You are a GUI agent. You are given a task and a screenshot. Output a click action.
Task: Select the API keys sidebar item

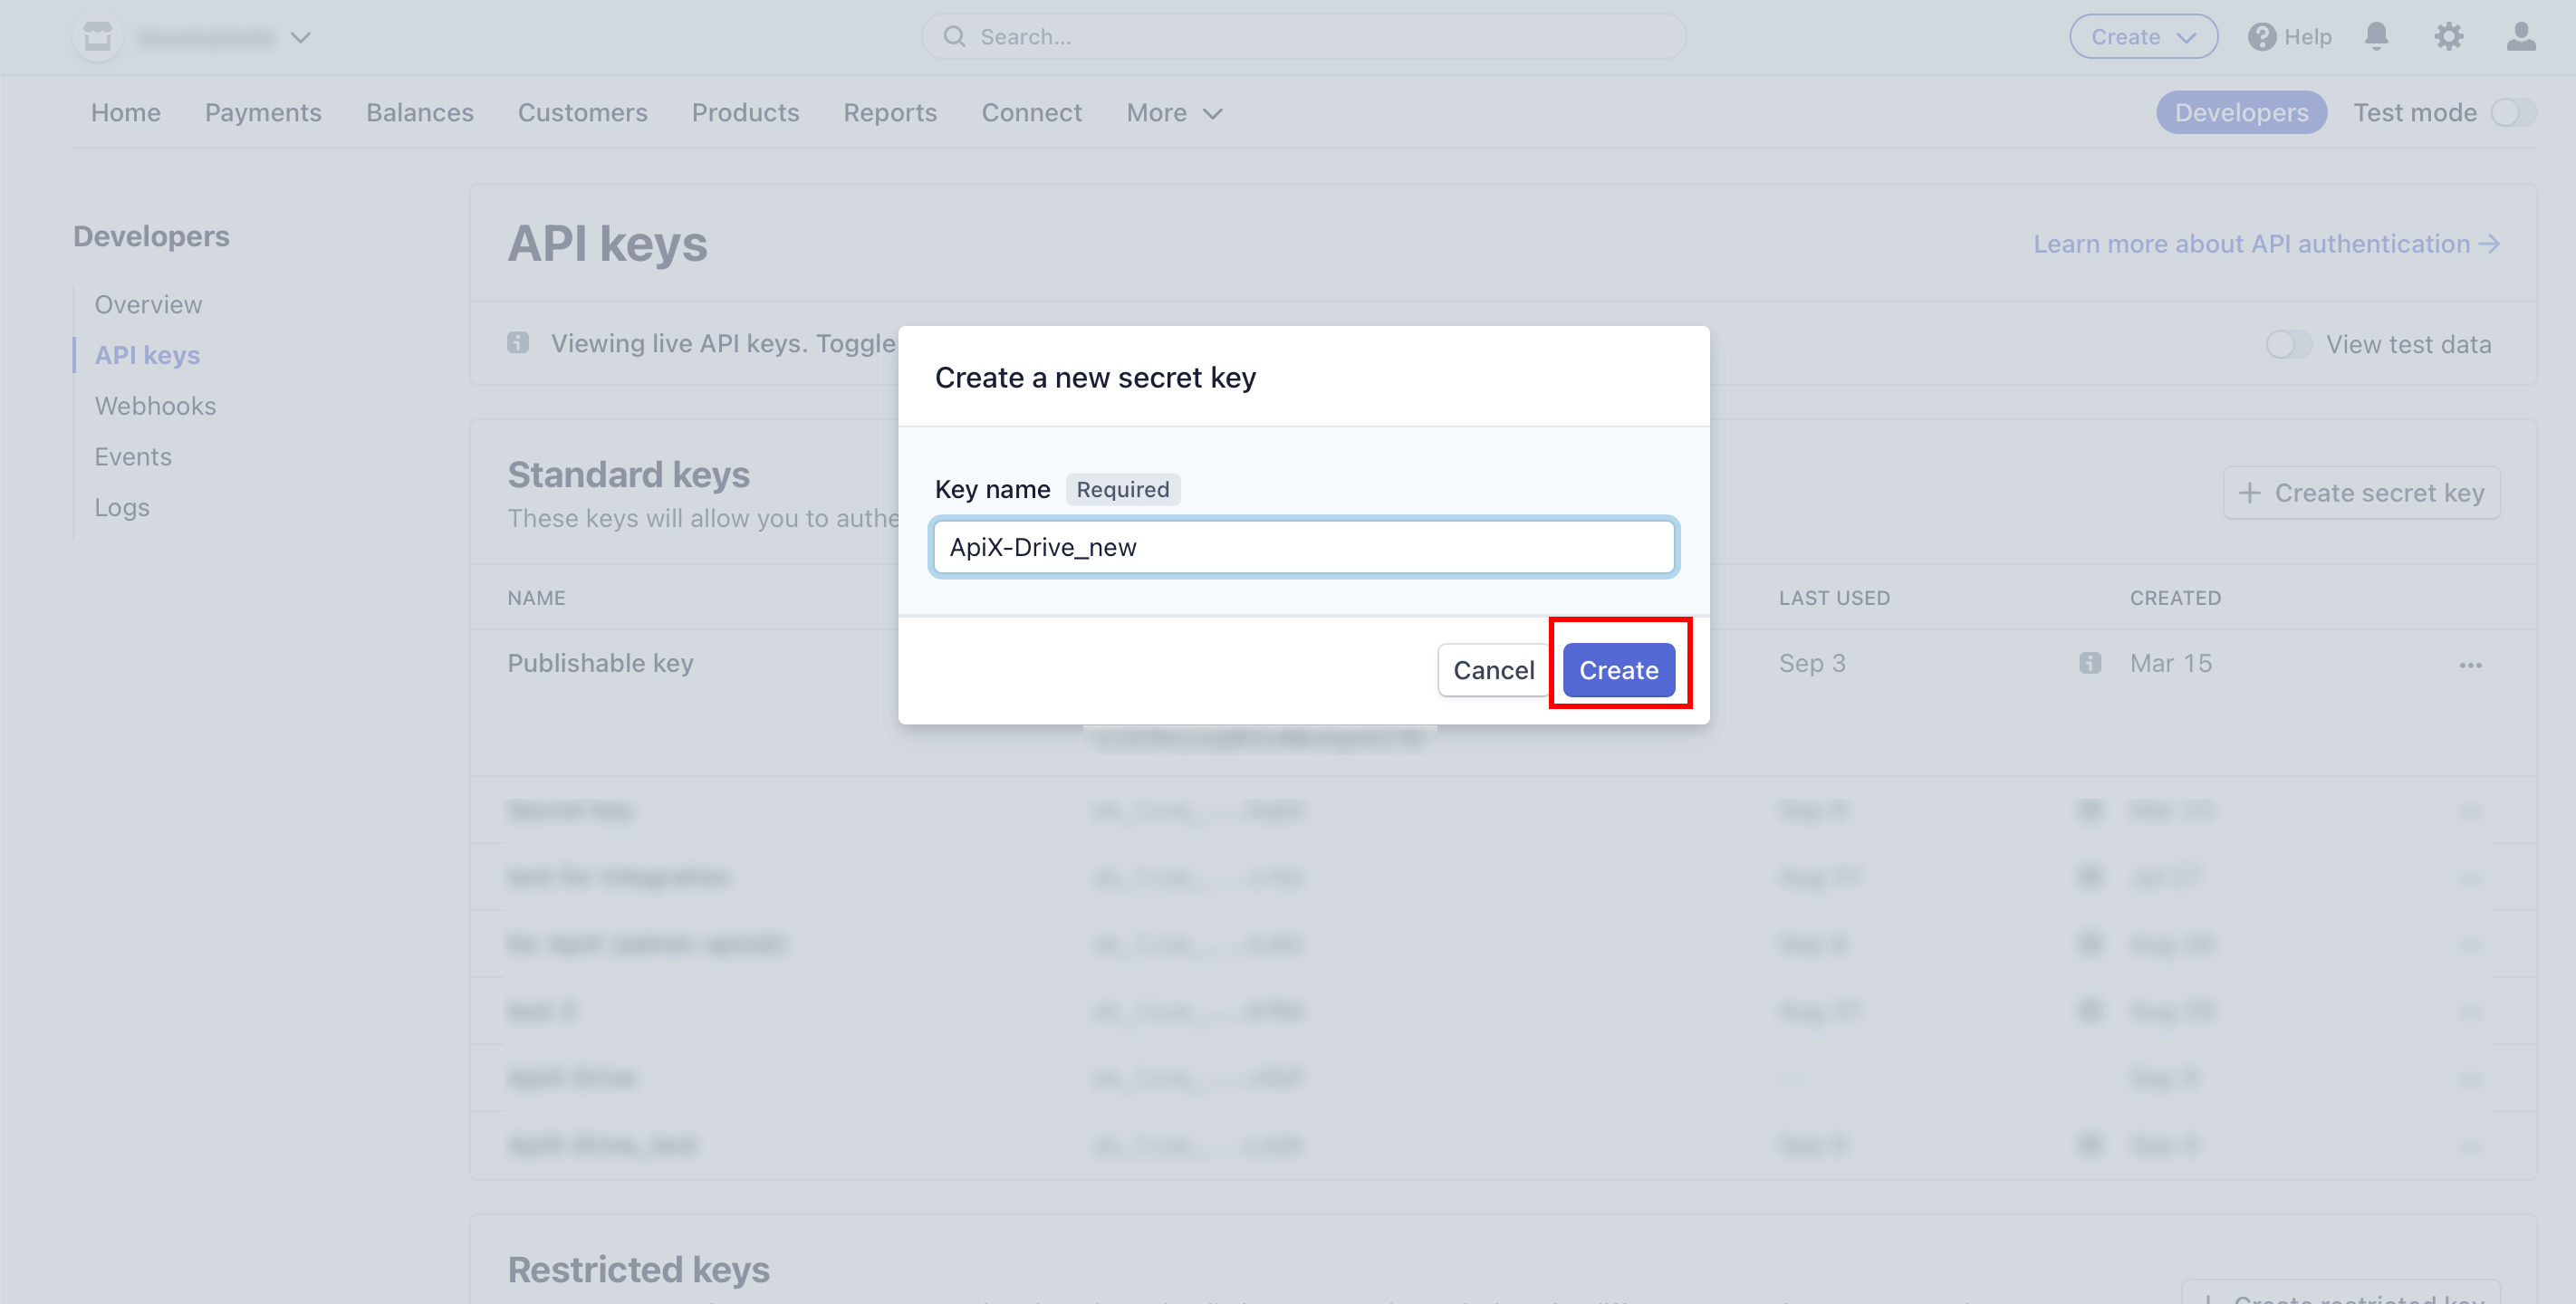coord(147,354)
